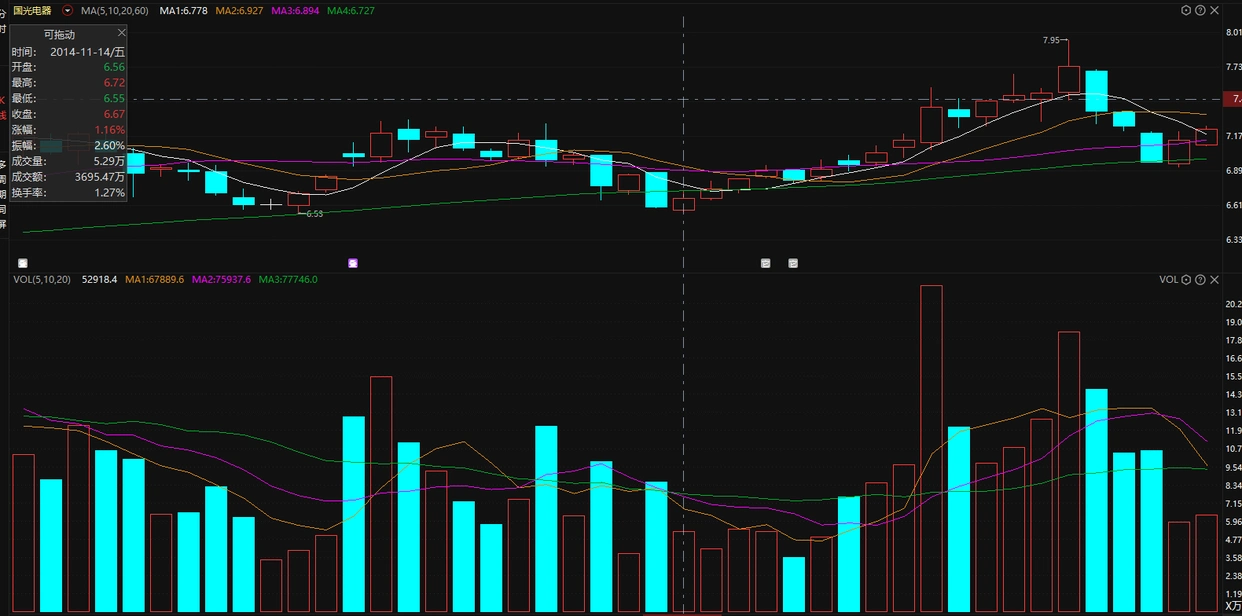
Task: Click the MA(5,10,20,60) indicator parameters label
Action: tap(114, 10)
